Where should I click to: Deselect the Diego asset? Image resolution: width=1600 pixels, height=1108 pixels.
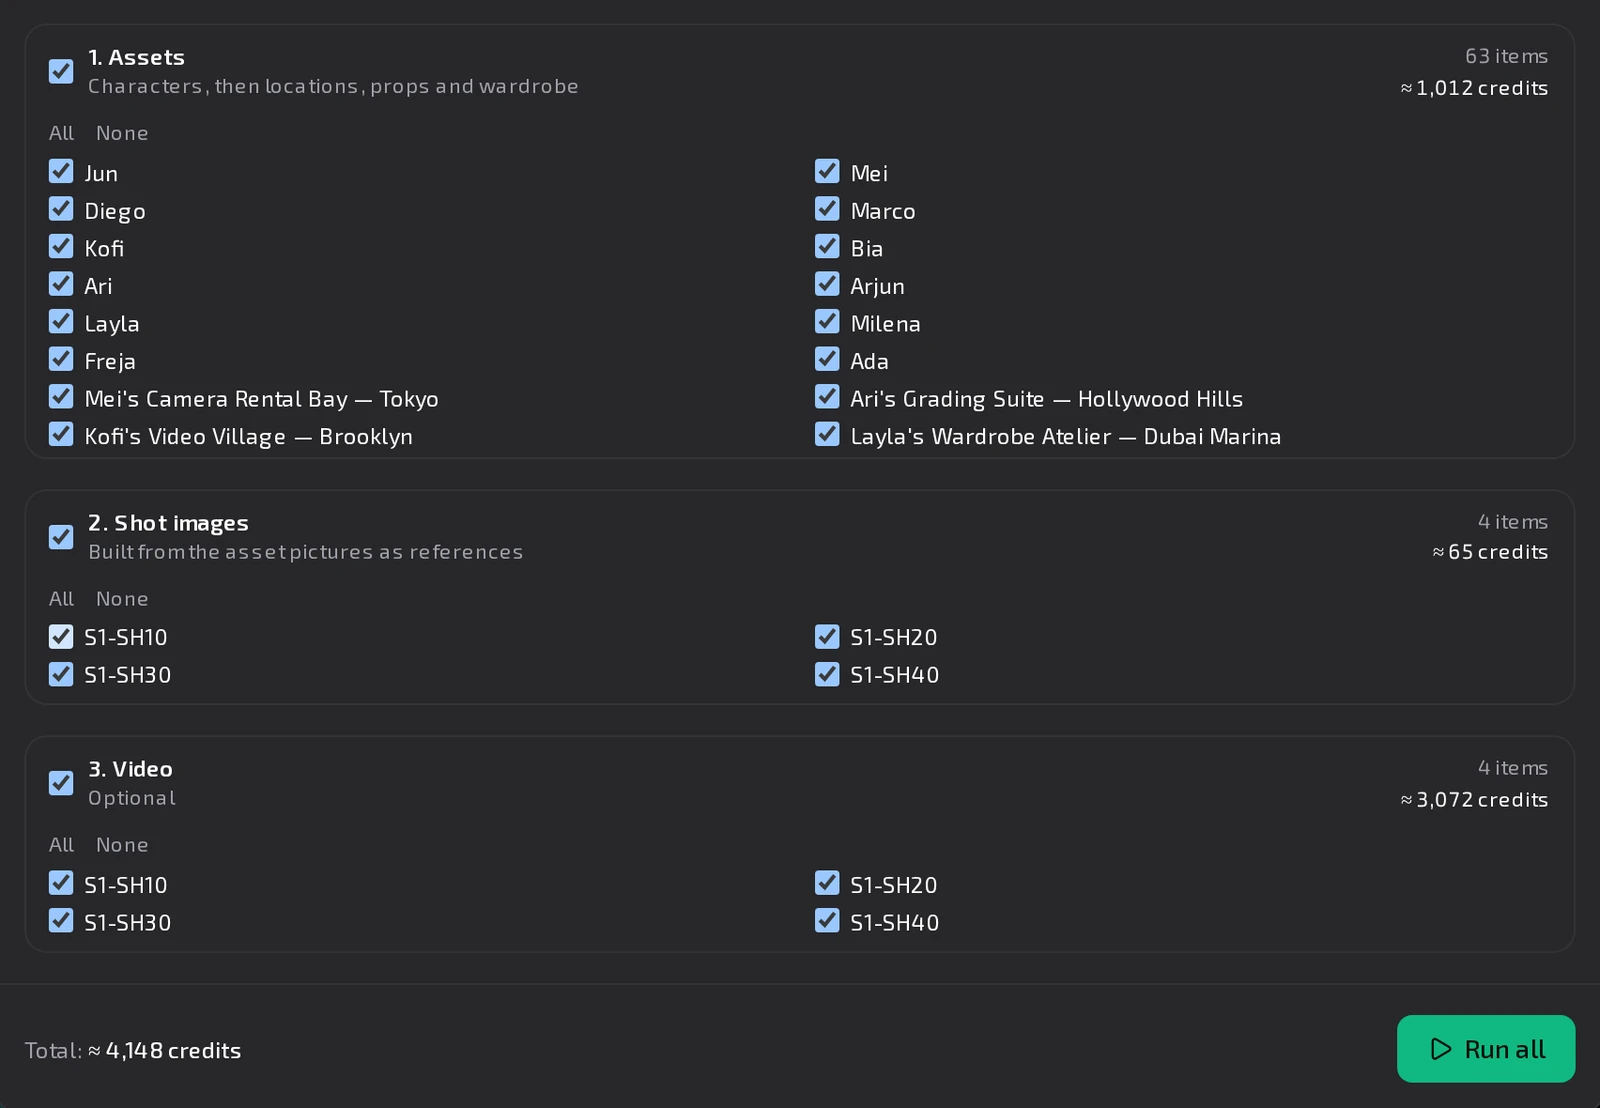click(x=61, y=210)
